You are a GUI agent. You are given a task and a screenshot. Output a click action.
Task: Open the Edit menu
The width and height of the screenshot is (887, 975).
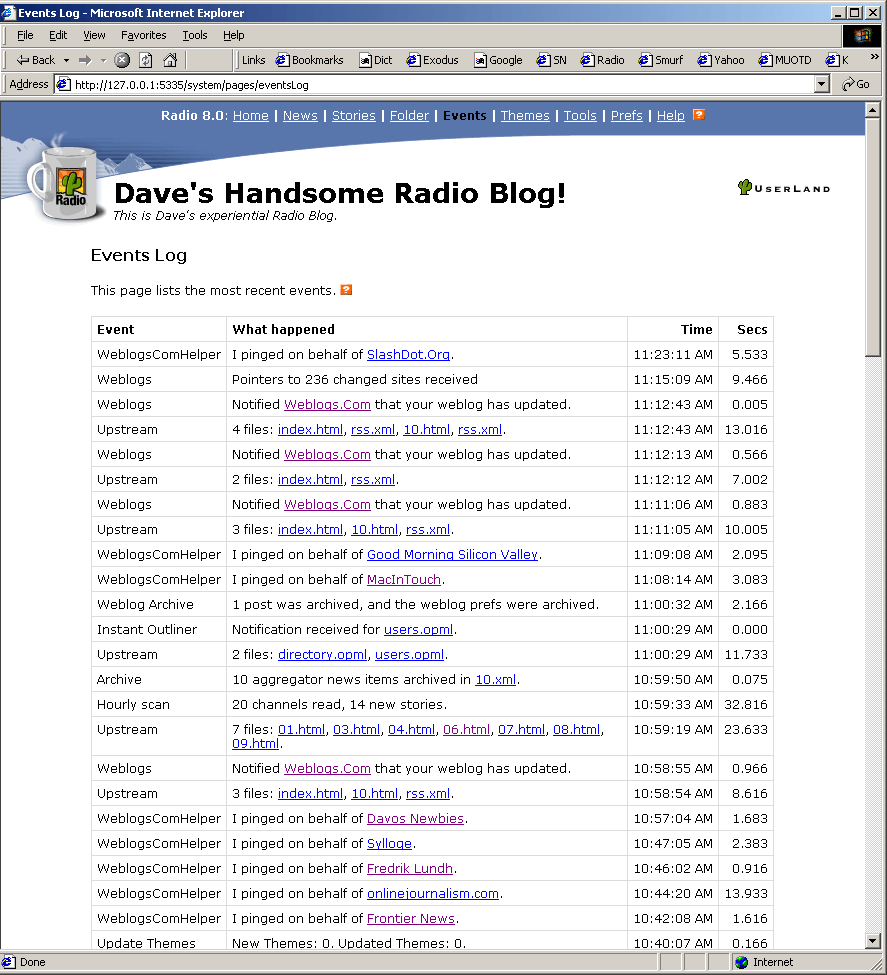[58, 35]
